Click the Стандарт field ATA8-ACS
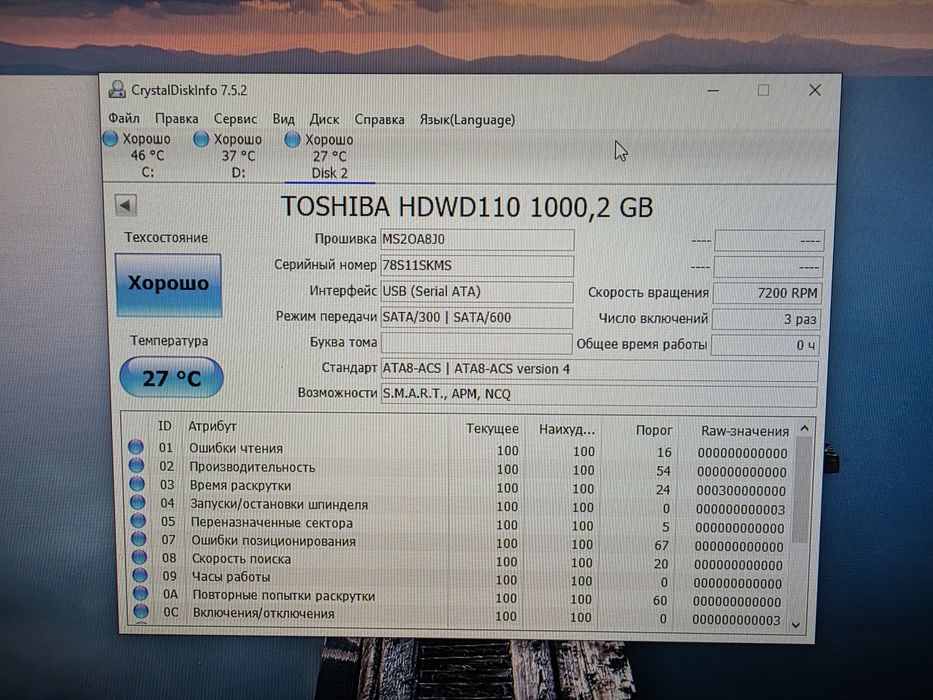The width and height of the screenshot is (933, 700). [599, 370]
